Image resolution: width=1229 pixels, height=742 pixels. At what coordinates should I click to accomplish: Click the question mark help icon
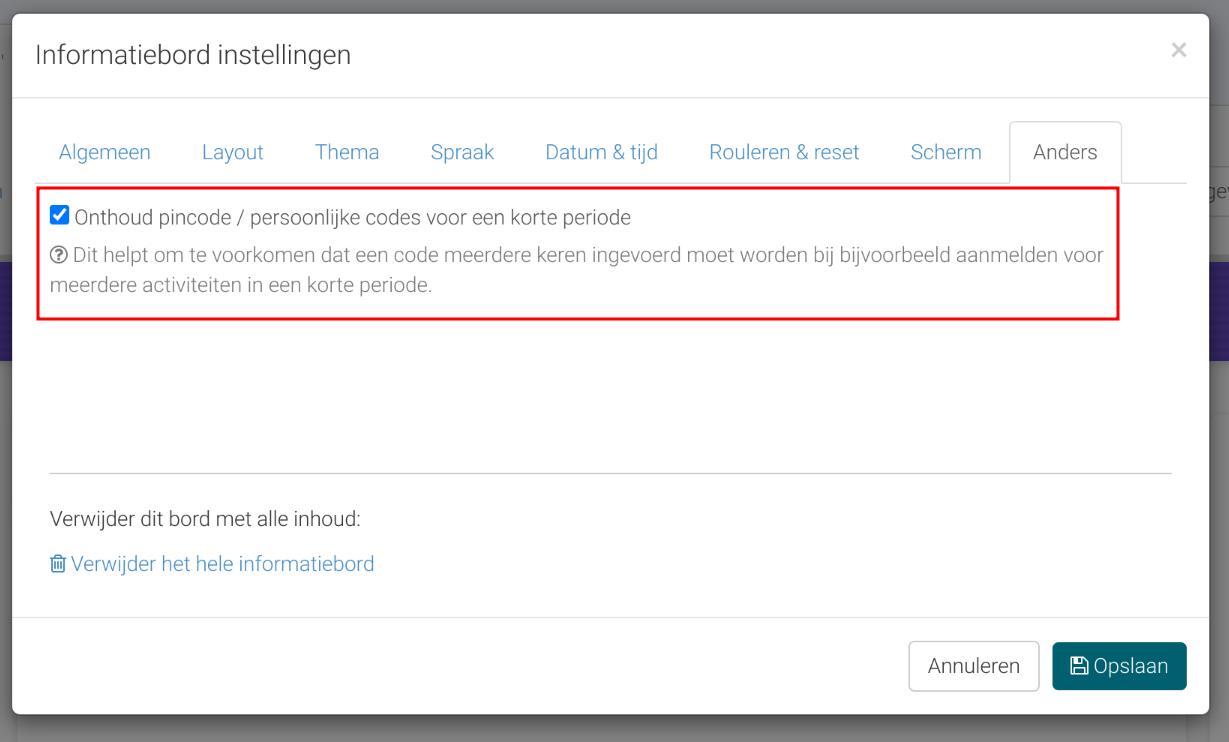click(x=58, y=255)
